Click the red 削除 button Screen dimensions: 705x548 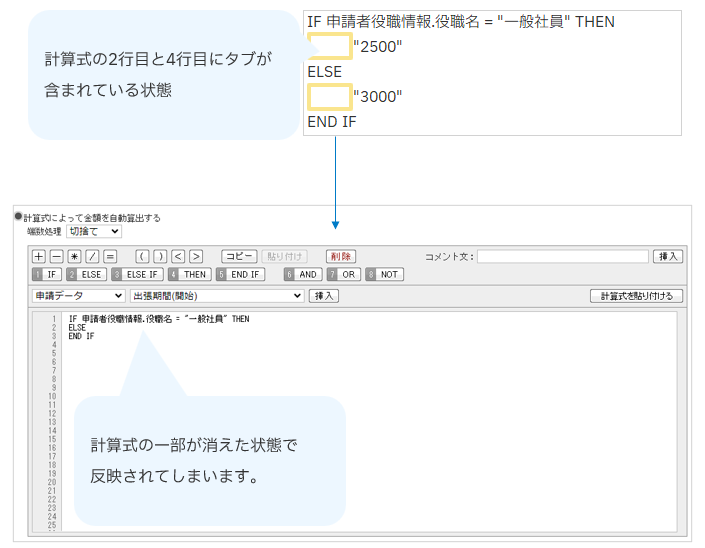340,257
